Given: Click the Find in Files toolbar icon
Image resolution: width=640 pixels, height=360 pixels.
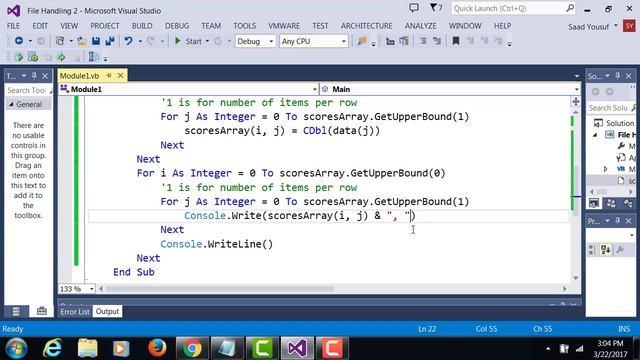Looking at the screenshot, I should tap(362, 41).
